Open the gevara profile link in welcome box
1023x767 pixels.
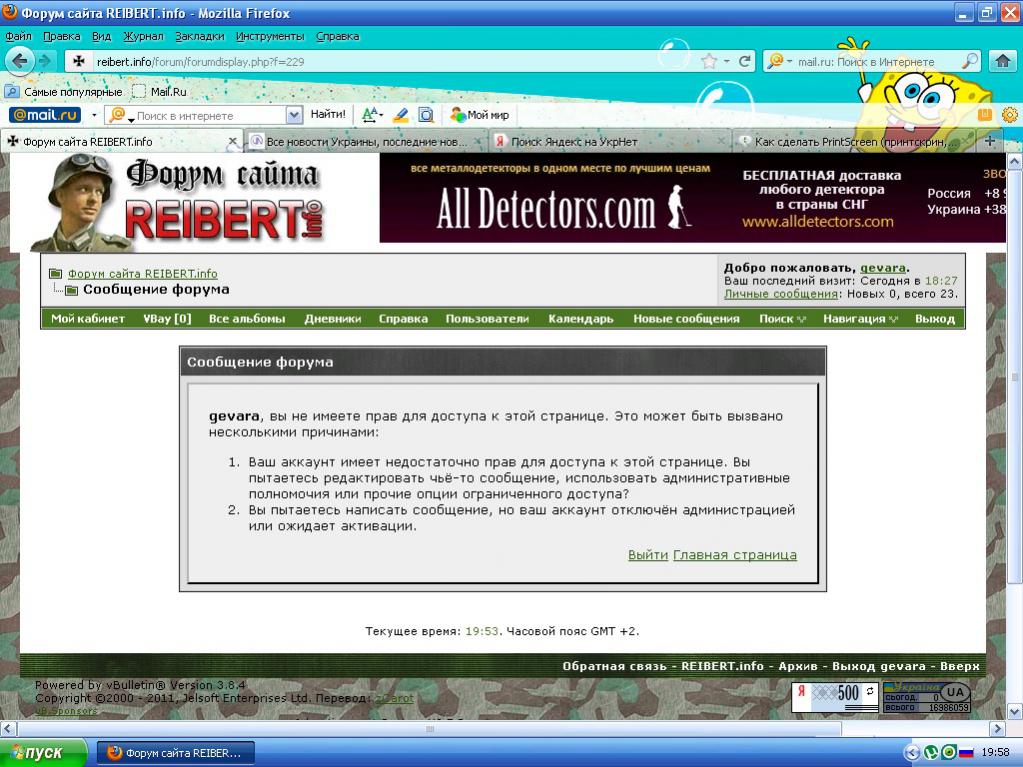[x=883, y=267]
